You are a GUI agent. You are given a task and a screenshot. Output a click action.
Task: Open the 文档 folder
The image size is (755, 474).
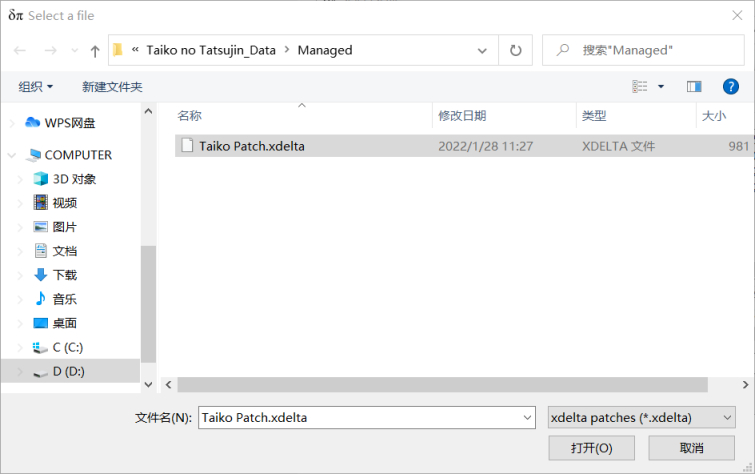click(x=65, y=251)
